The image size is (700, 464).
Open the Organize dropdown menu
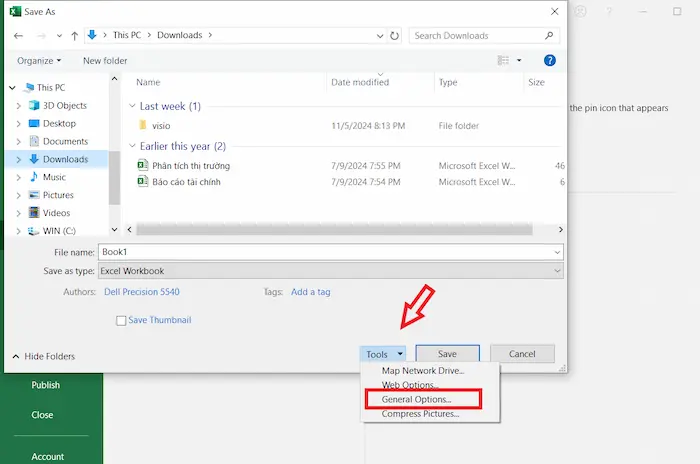[x=39, y=61]
